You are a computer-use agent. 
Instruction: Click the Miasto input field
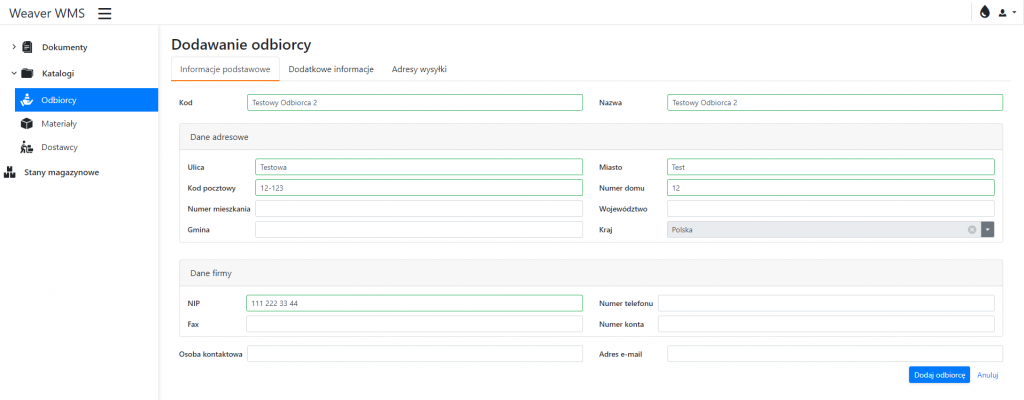point(831,167)
